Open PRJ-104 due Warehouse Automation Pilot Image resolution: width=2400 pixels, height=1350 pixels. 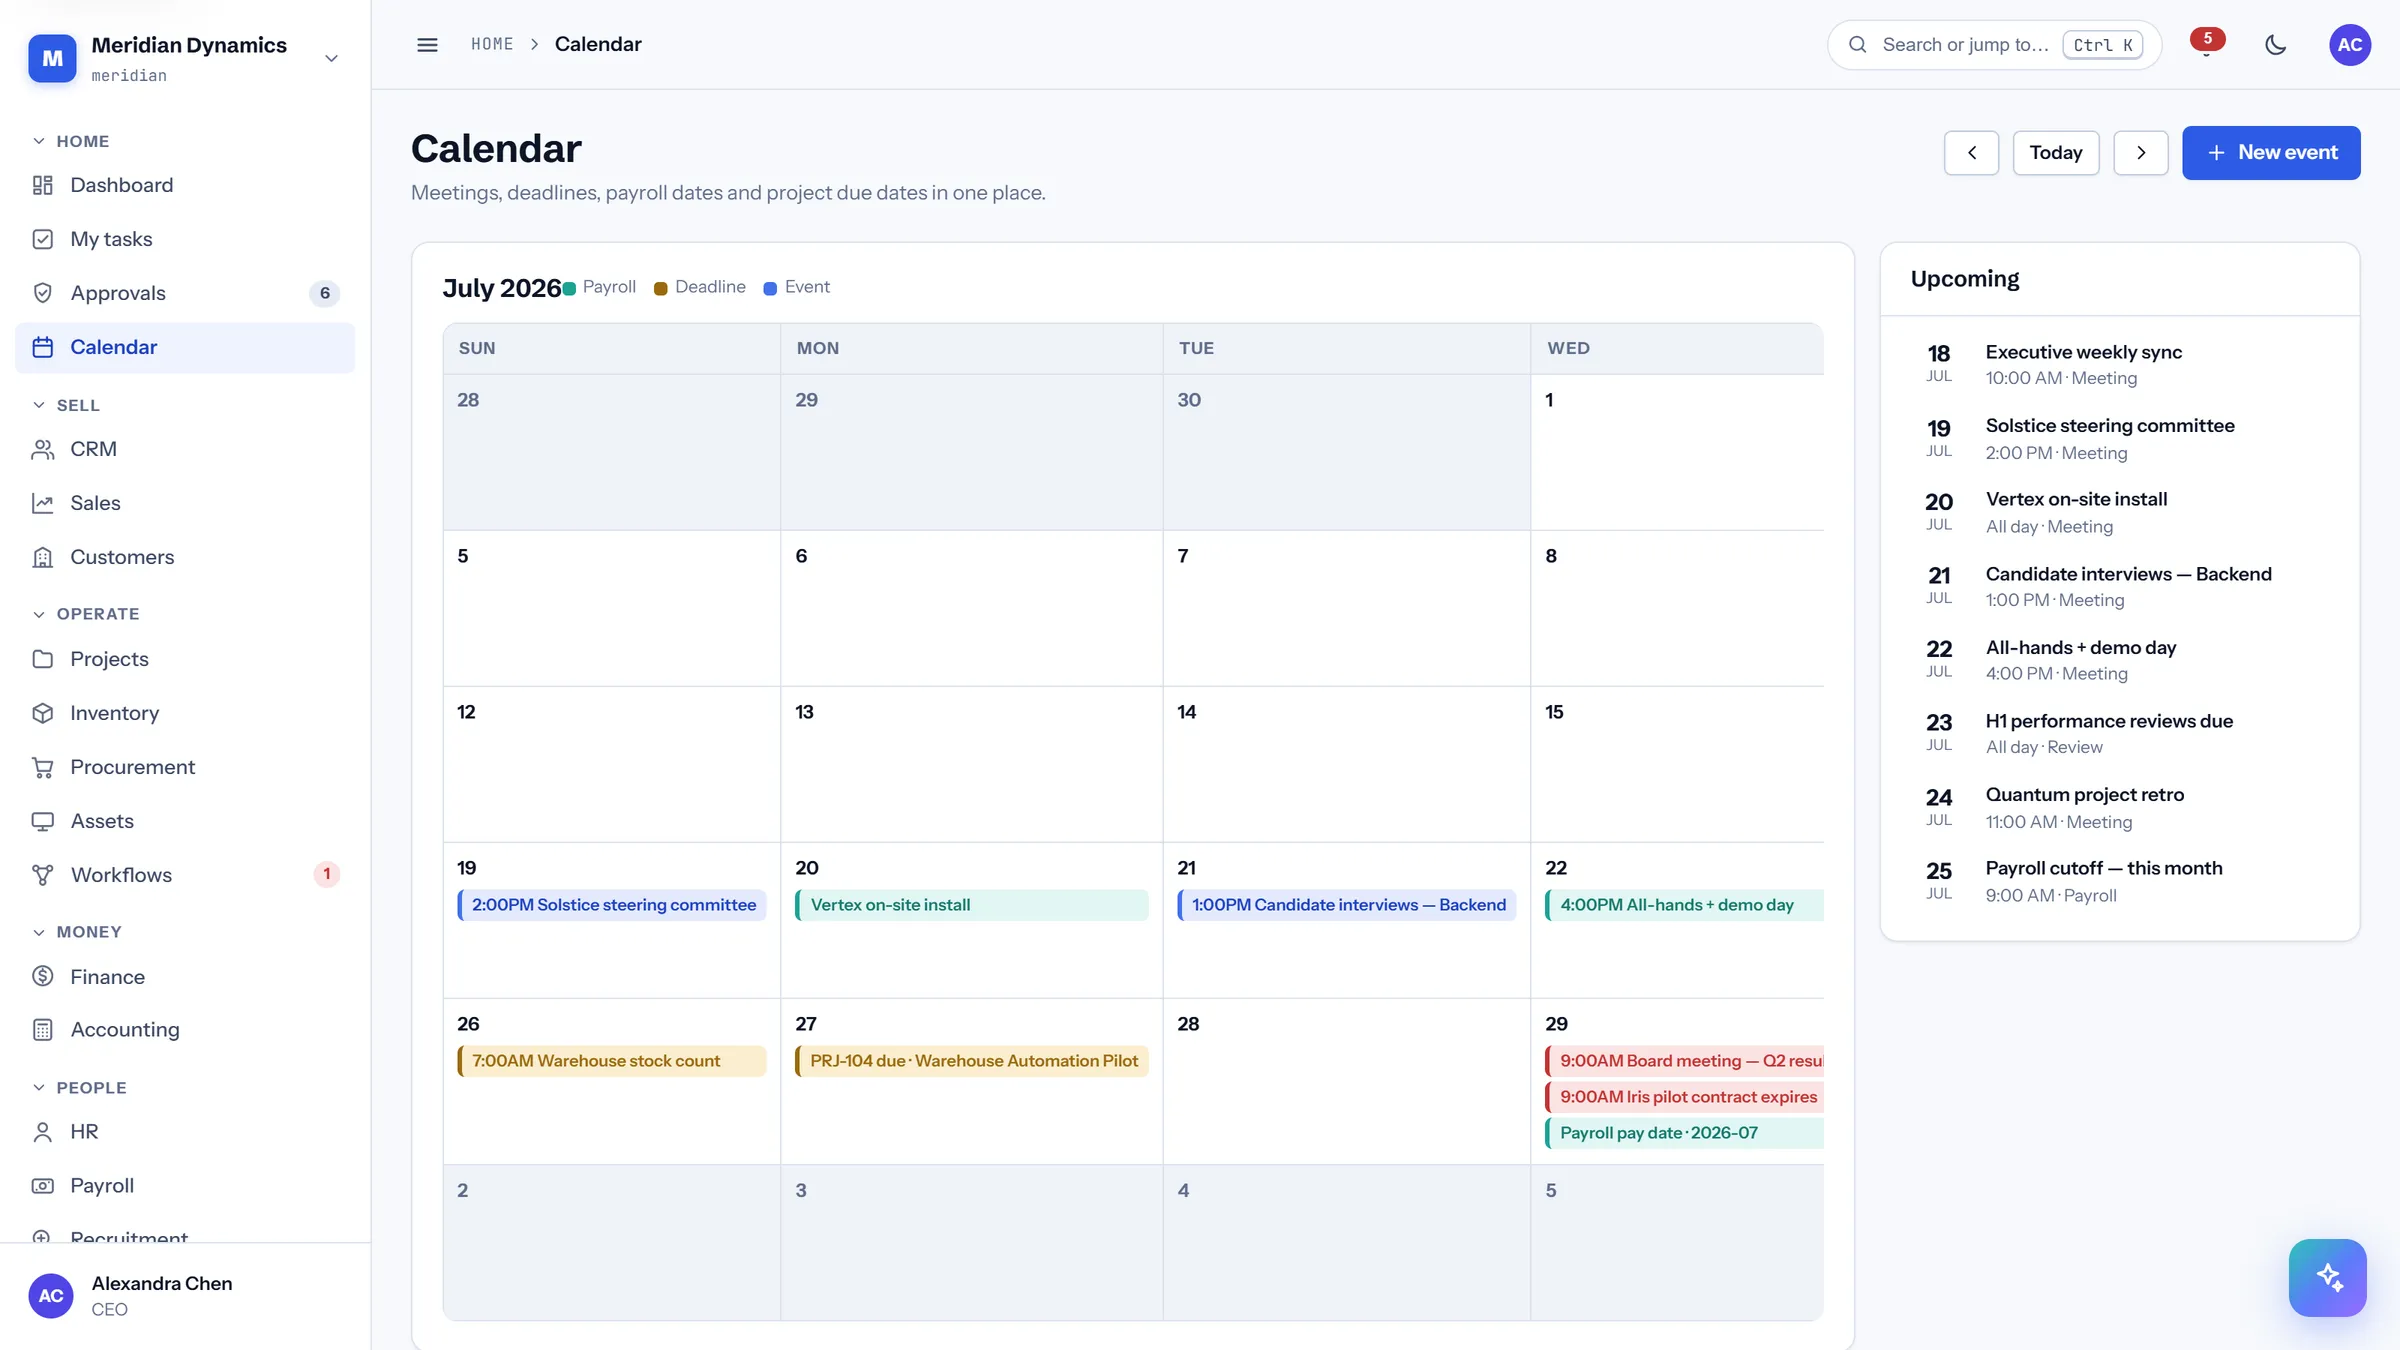click(x=971, y=1061)
